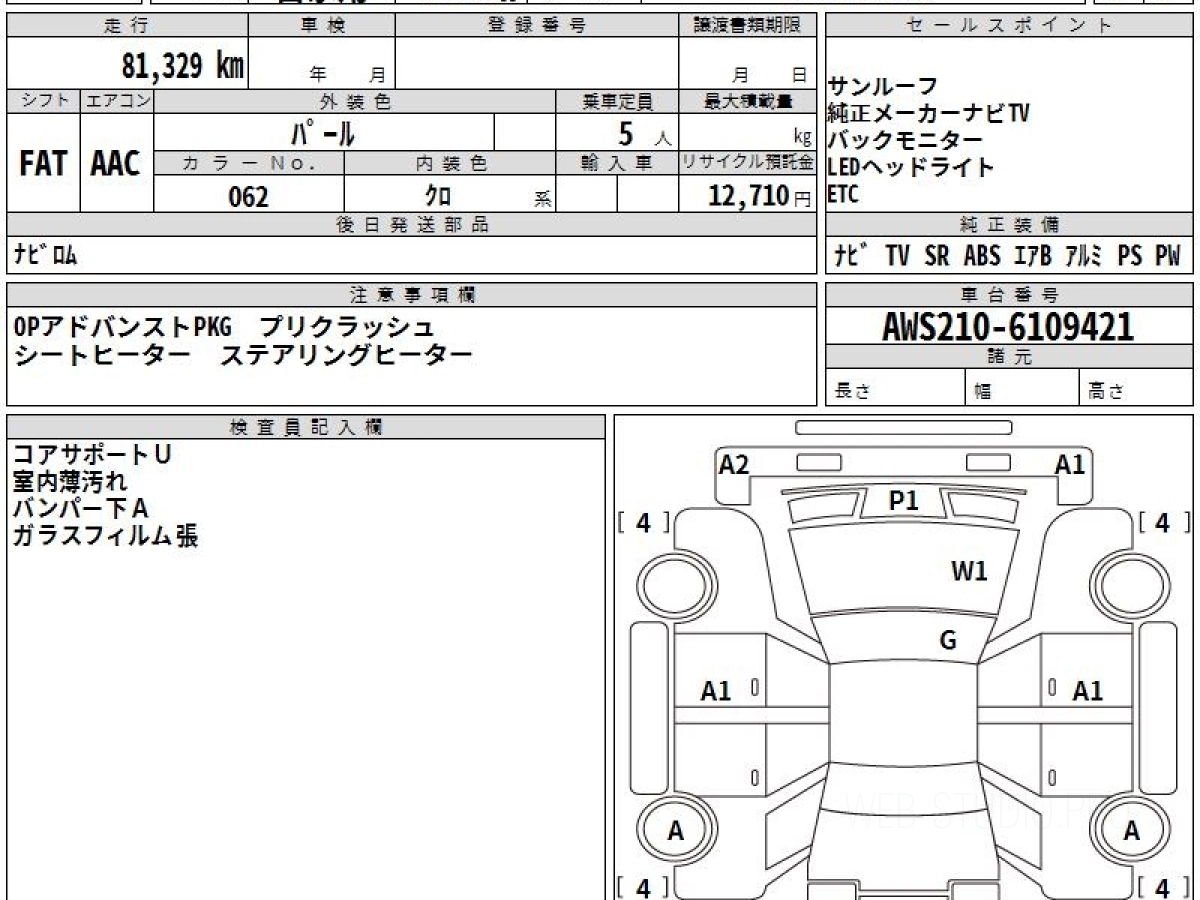Image resolution: width=1200 pixels, height=900 pixels.
Task: Select the 高さ dimension cell
Action: (x=1137, y=388)
